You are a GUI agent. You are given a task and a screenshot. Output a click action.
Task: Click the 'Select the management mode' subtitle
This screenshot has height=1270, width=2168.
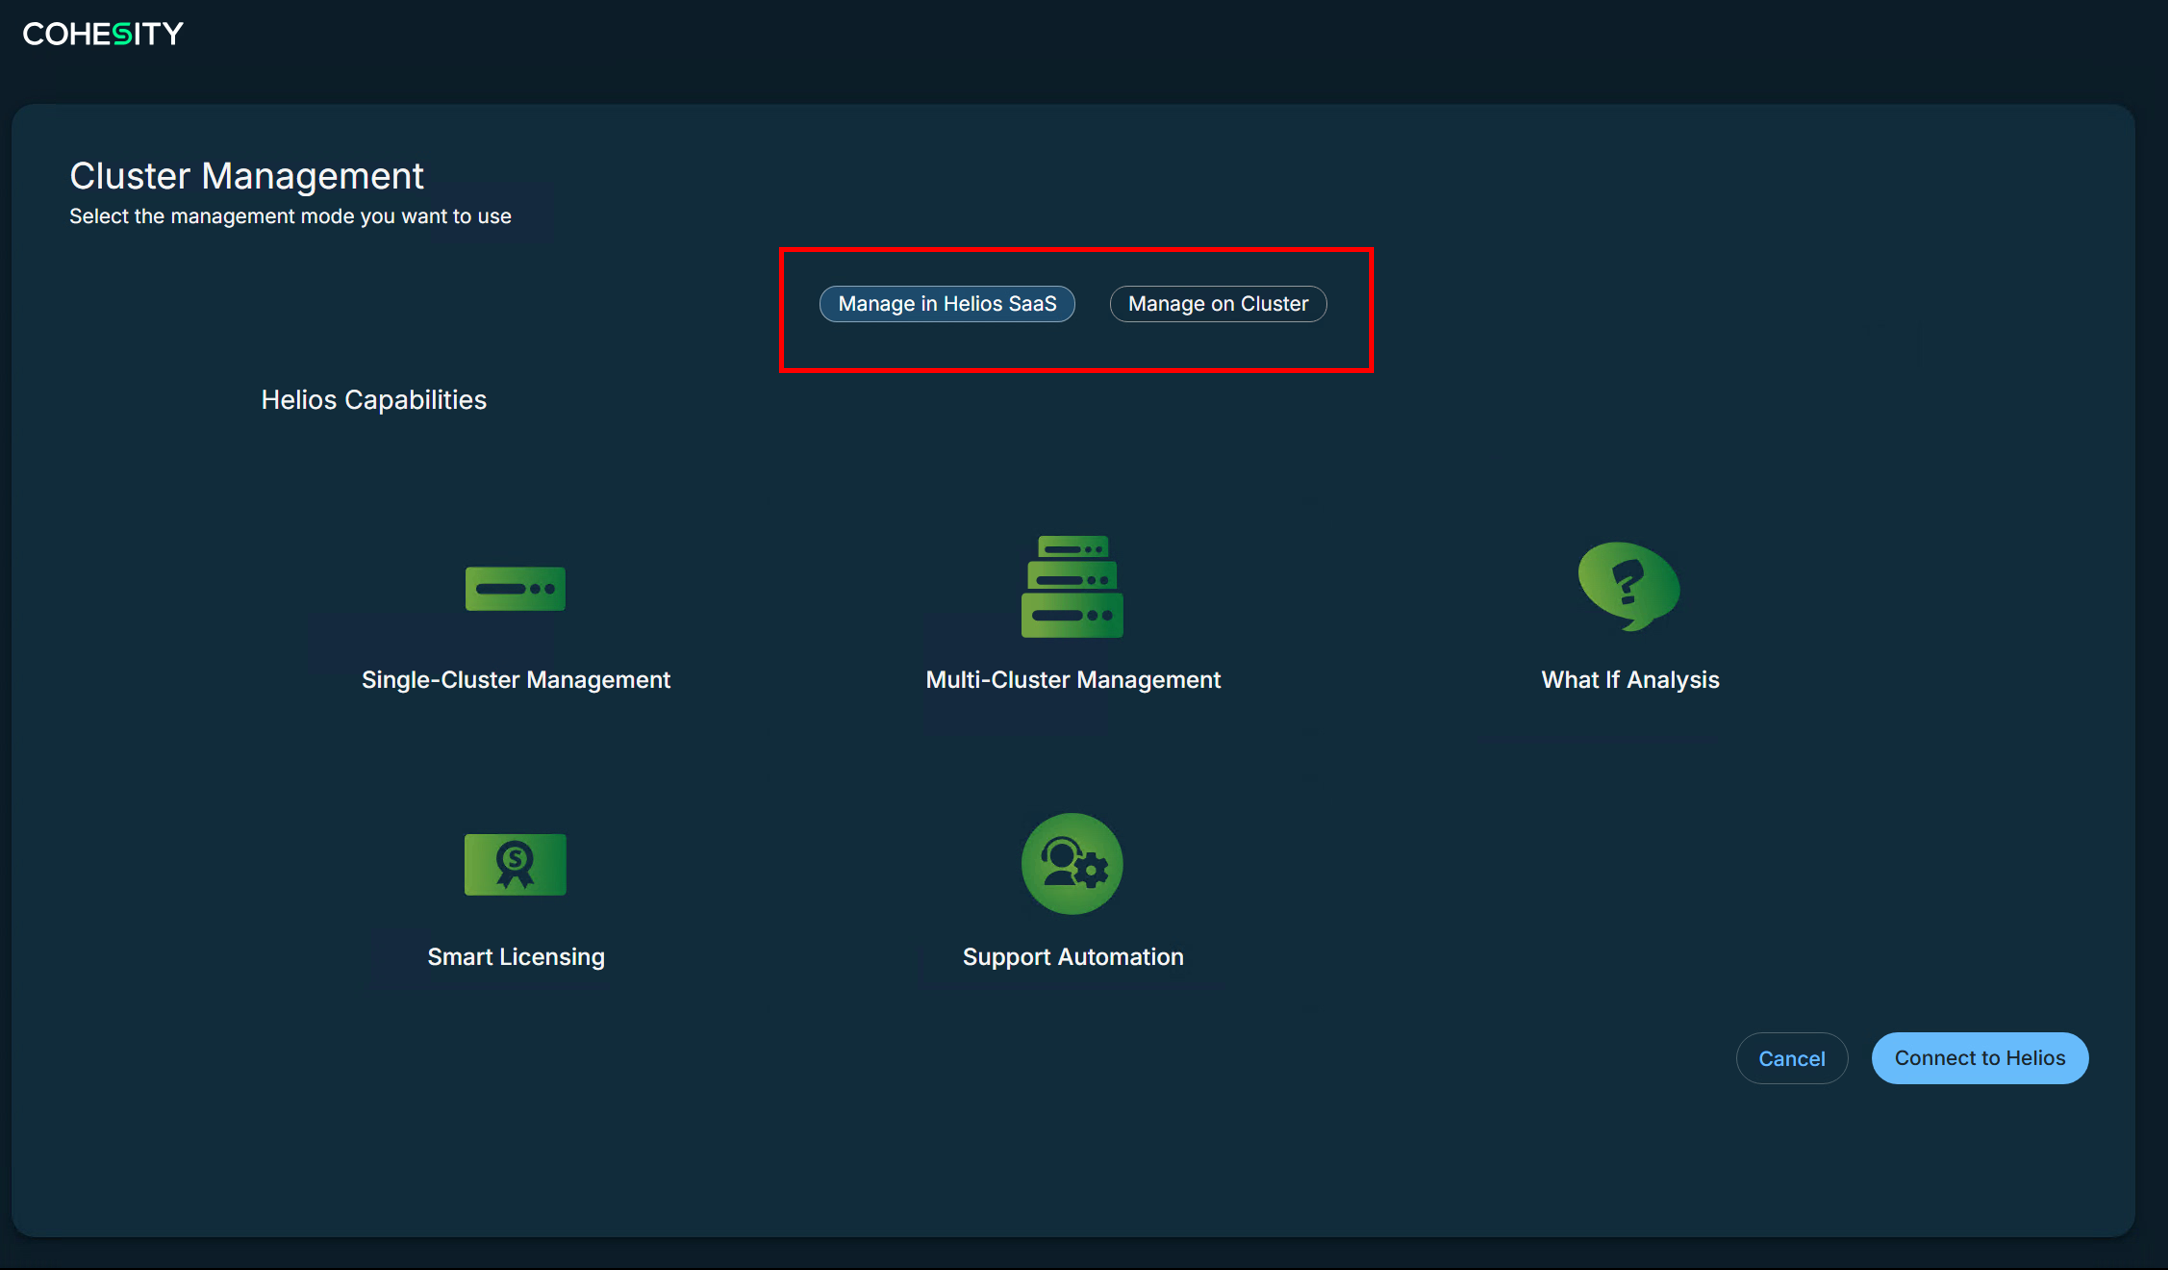pyautogui.click(x=290, y=216)
